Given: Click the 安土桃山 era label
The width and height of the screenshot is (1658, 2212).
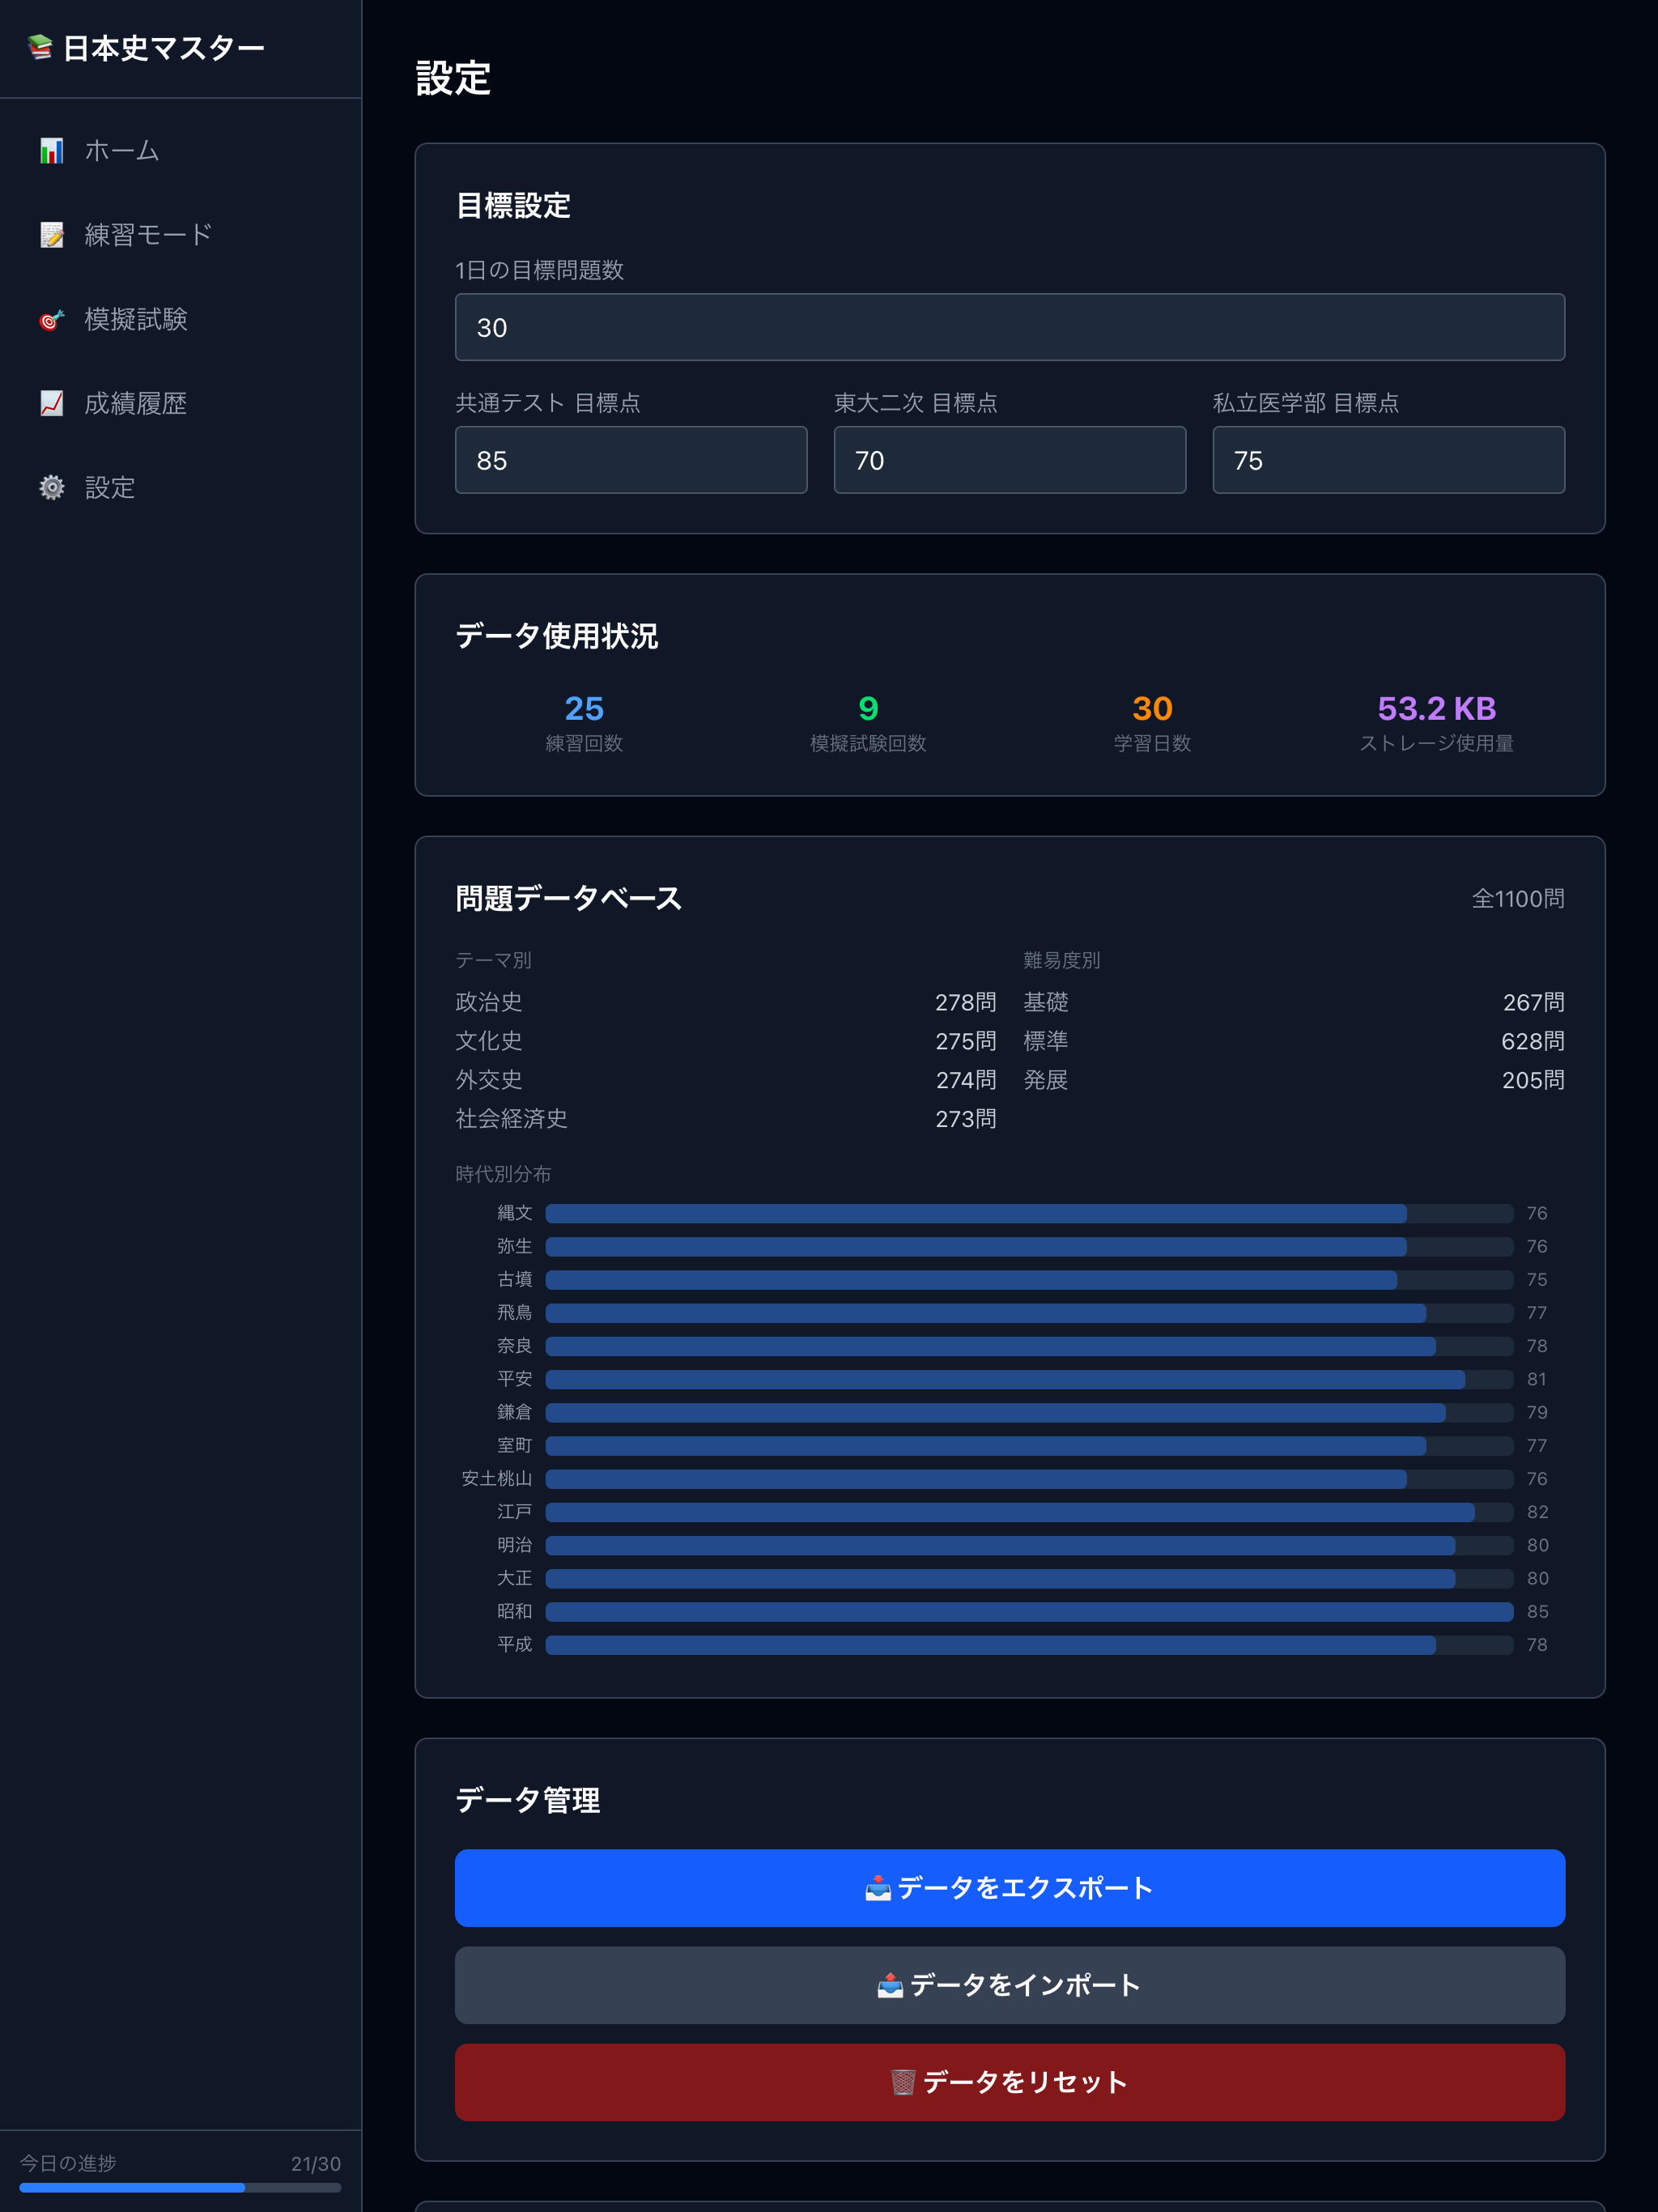Looking at the screenshot, I should [497, 1479].
